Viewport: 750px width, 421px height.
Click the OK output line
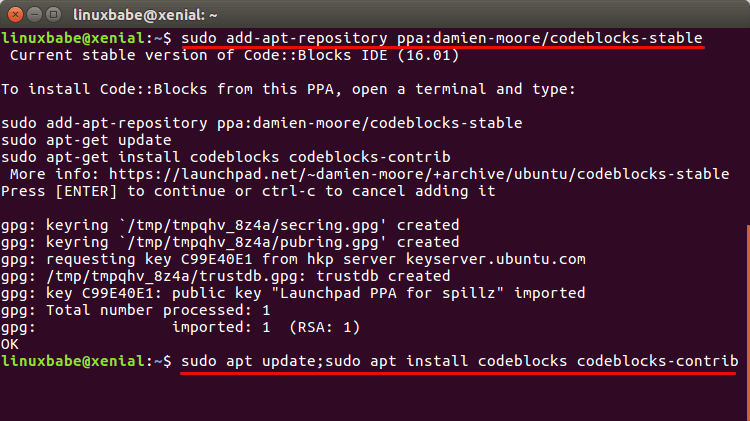(10, 343)
